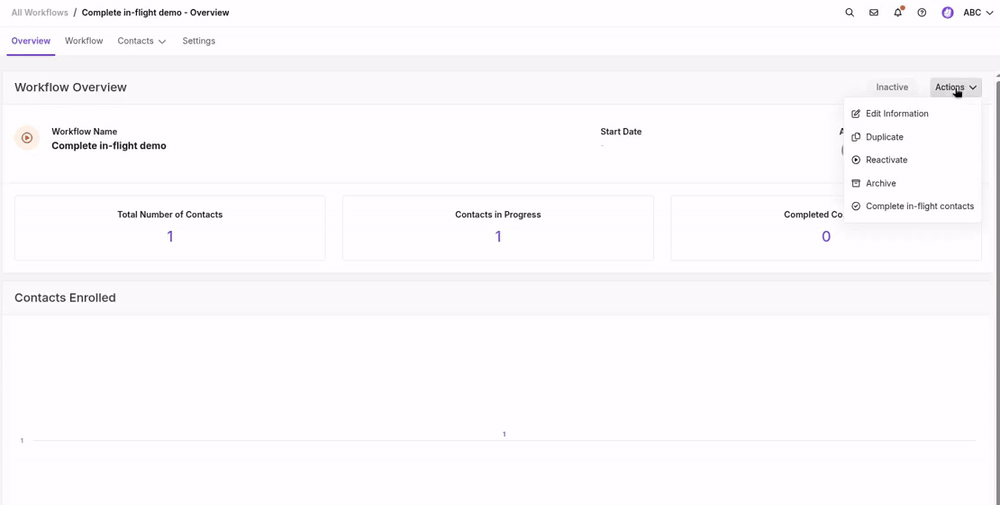This screenshot has width=1000, height=505.
Task: Open the help question mark icon
Action: (922, 13)
